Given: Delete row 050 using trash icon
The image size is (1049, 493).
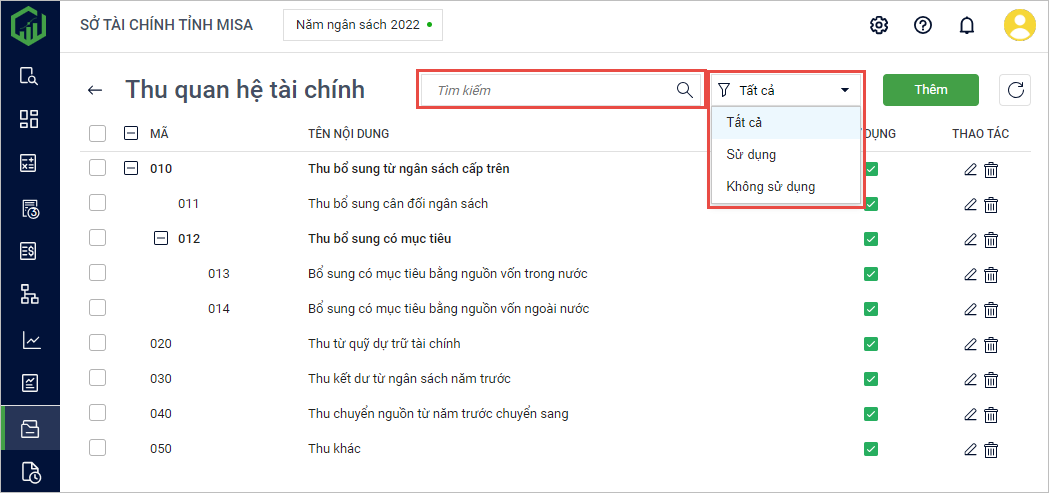Looking at the screenshot, I should click(x=991, y=449).
